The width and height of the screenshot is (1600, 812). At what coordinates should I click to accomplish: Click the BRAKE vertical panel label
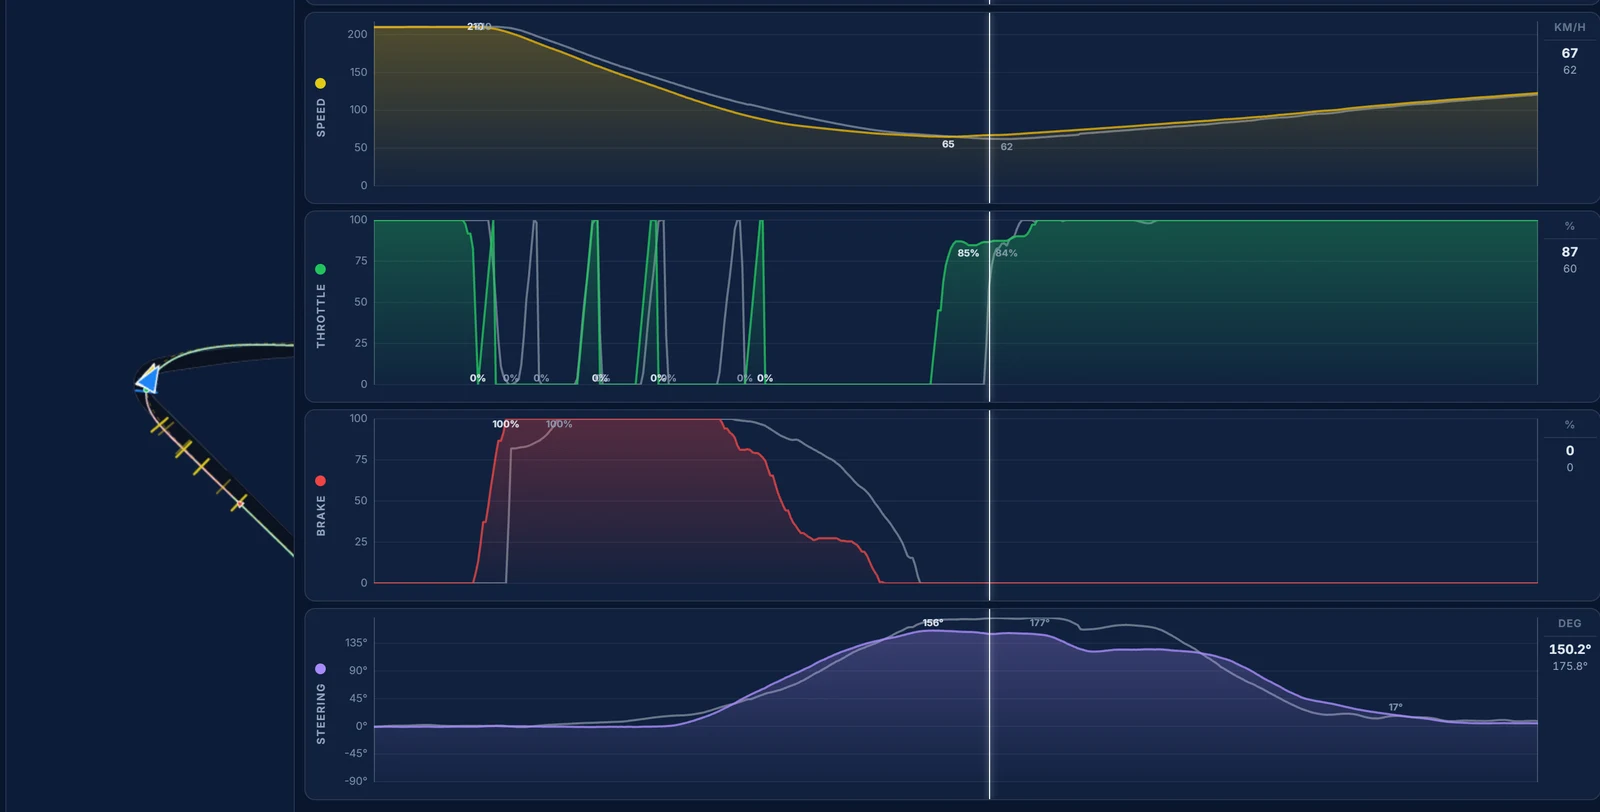click(x=321, y=515)
